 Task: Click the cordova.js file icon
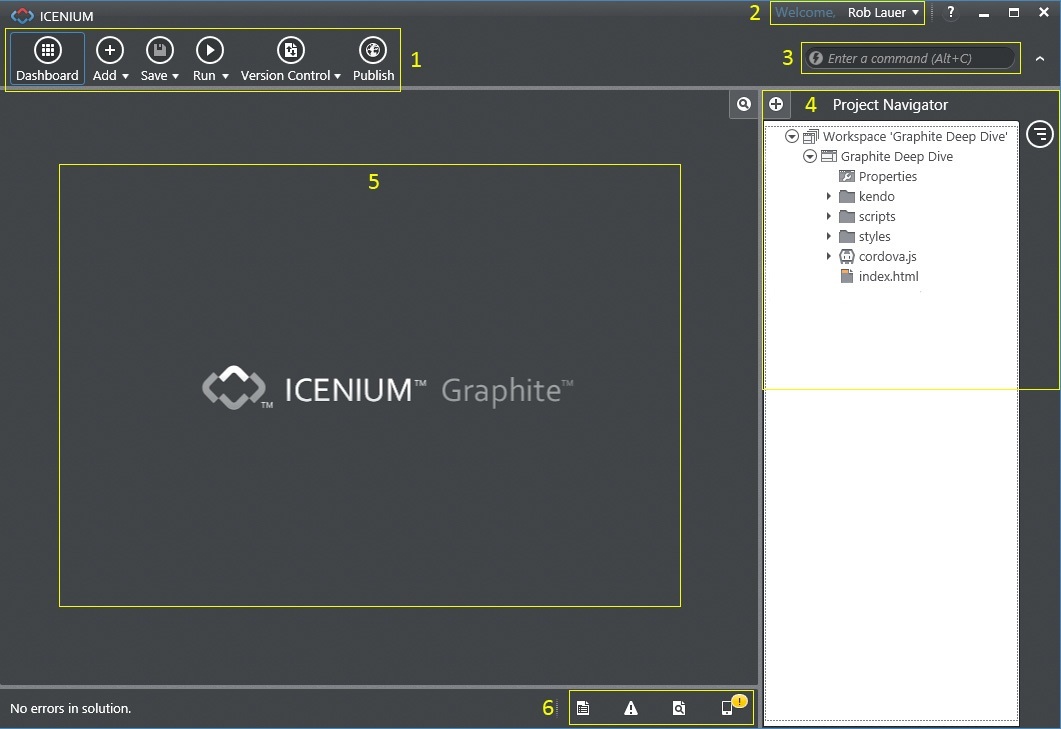coord(846,257)
